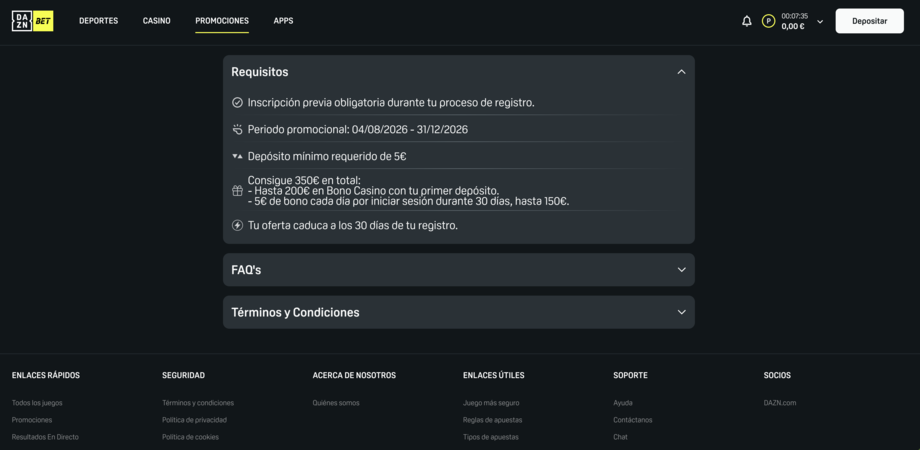This screenshot has height=450, width=920.
Task: Open DAZN.com partner link
Action: pyautogui.click(x=780, y=403)
